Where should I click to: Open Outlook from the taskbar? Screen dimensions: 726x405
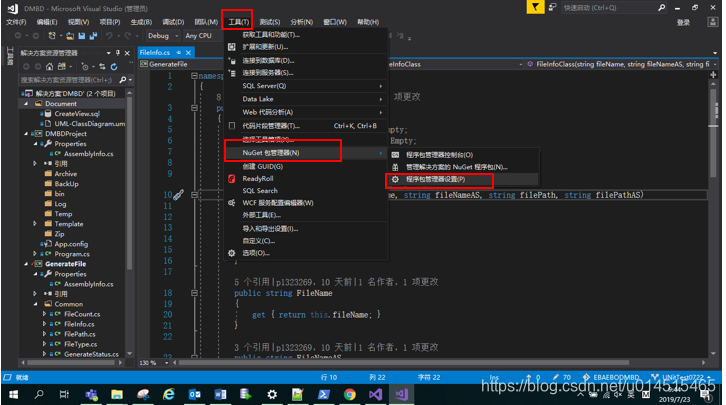(x=194, y=394)
